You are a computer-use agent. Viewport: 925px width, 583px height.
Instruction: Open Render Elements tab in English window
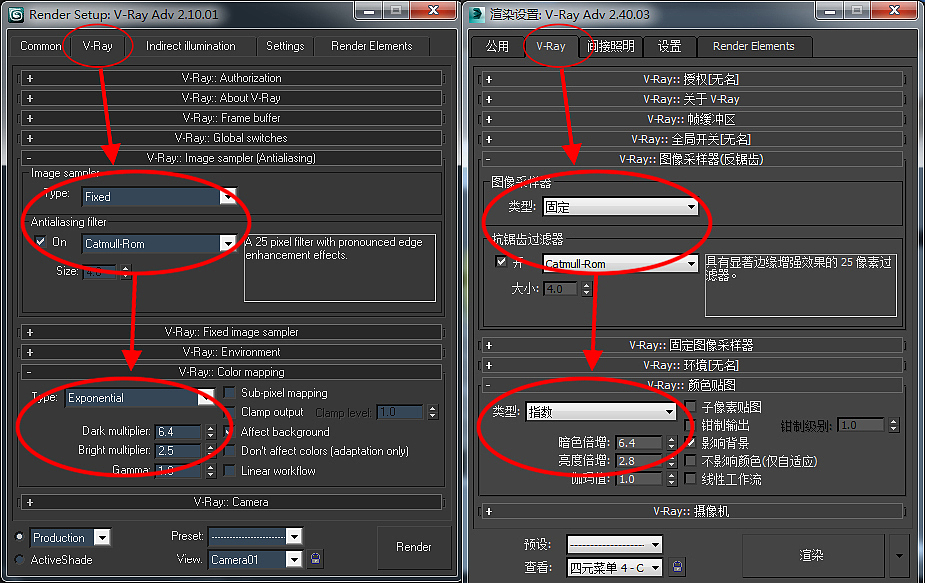click(x=372, y=46)
